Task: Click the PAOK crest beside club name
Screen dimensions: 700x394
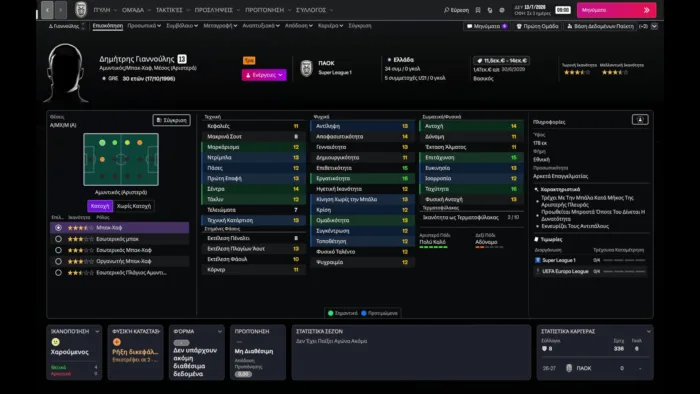Action: pos(306,68)
